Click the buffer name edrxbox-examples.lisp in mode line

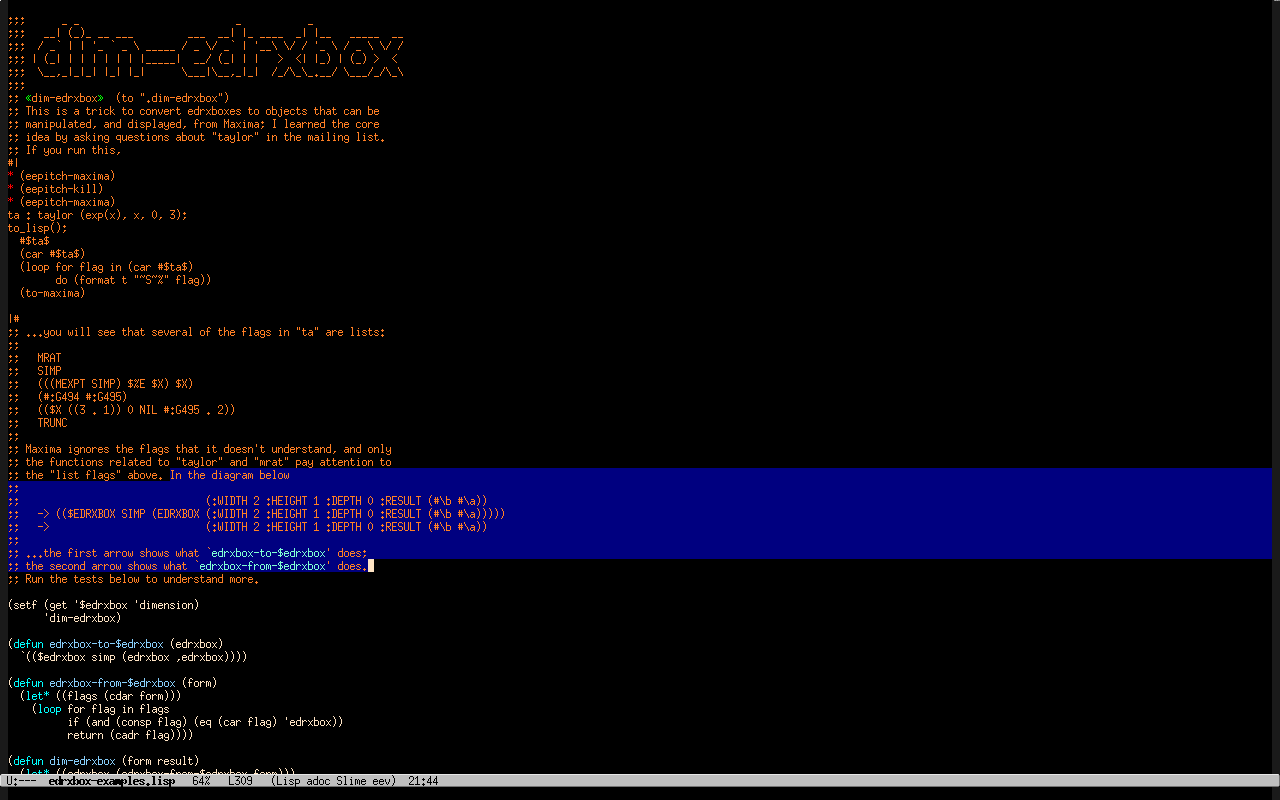click(111, 781)
